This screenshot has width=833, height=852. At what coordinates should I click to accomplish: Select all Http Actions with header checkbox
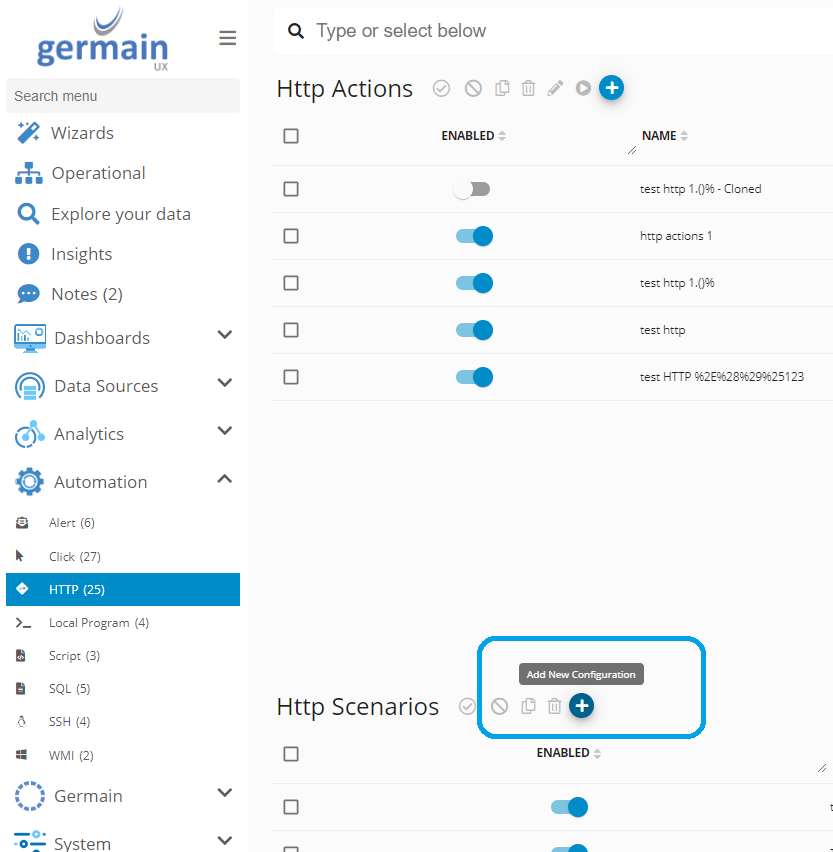coord(291,136)
